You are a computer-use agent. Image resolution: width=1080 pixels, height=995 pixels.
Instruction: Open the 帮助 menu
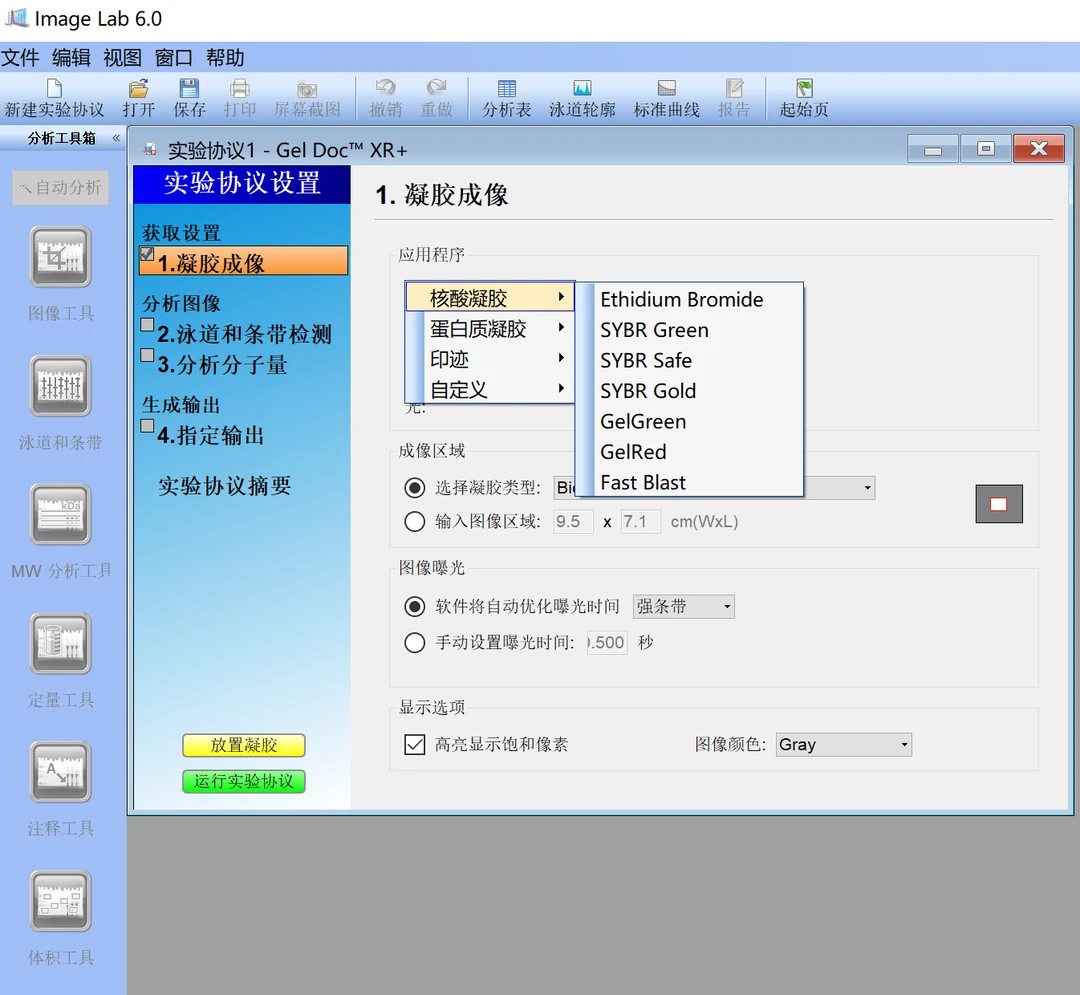click(225, 57)
